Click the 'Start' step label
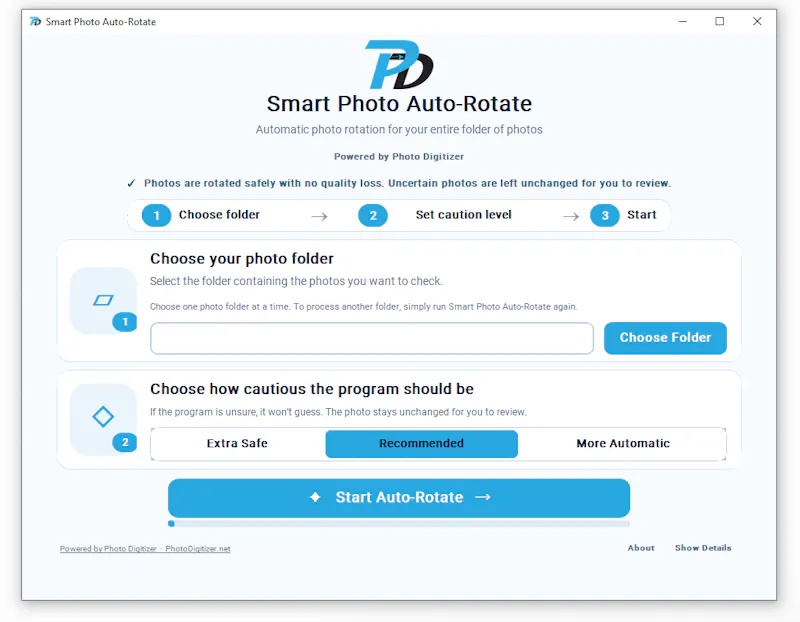This screenshot has height=622, width=800. [x=641, y=215]
